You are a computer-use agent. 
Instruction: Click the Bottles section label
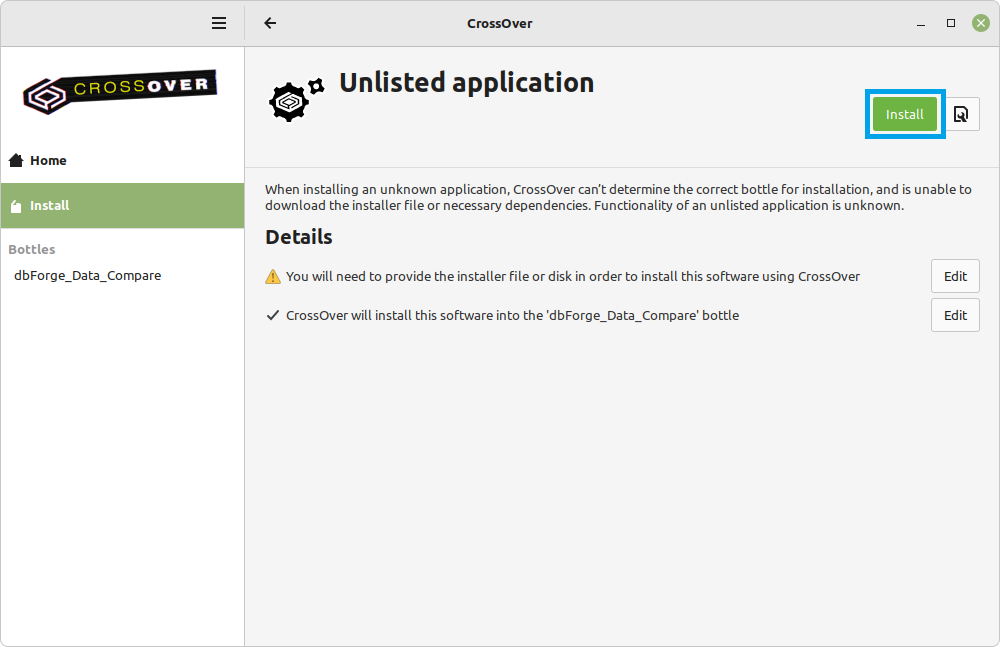point(32,249)
